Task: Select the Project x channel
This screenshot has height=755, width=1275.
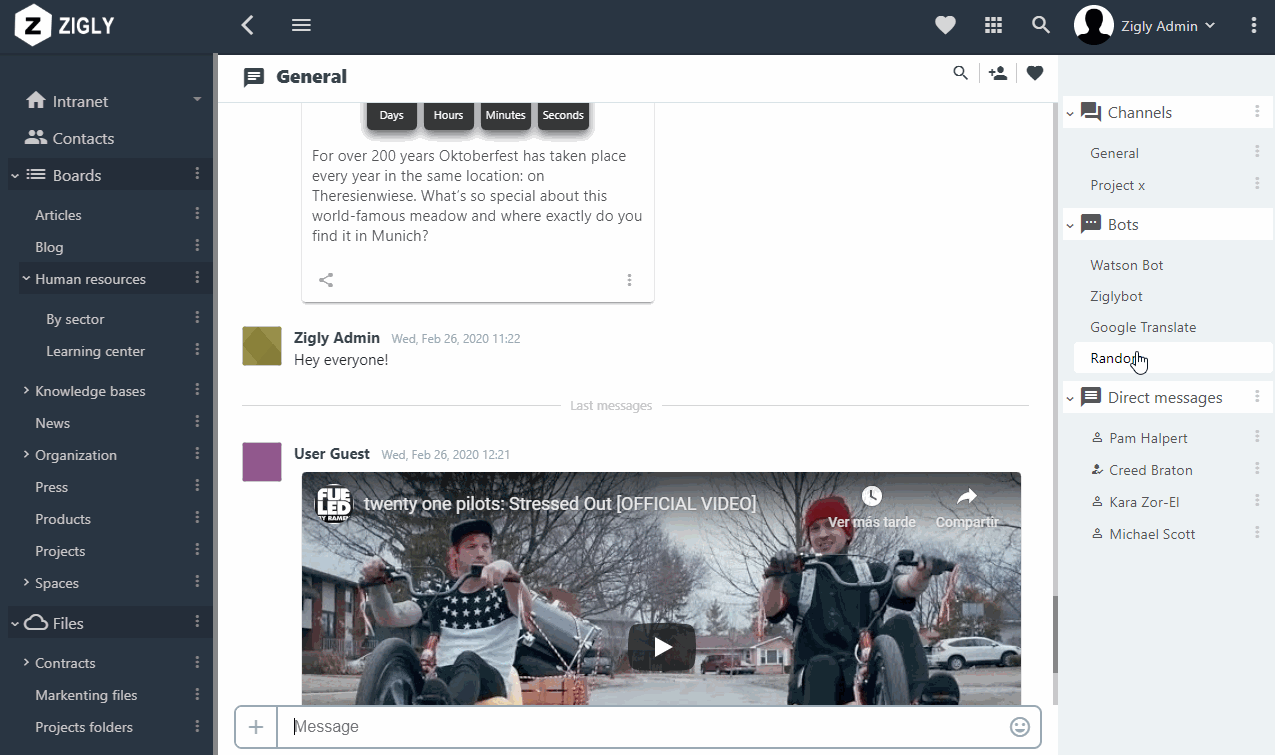Action: [1117, 185]
